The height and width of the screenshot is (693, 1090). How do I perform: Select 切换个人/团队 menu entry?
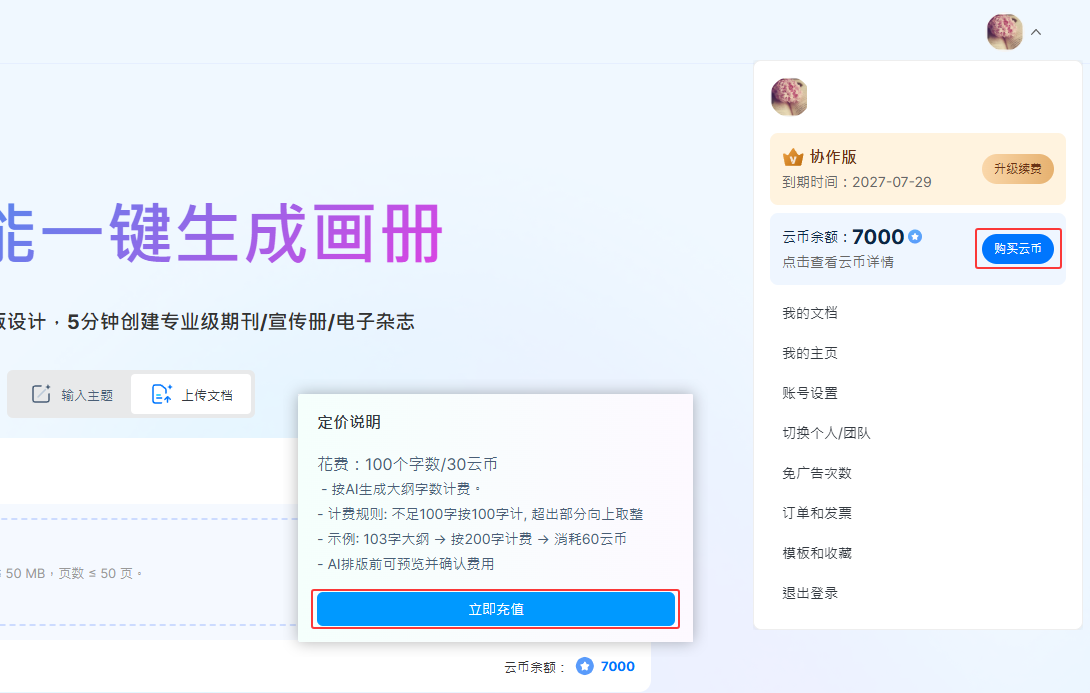pyautogui.click(x=826, y=433)
